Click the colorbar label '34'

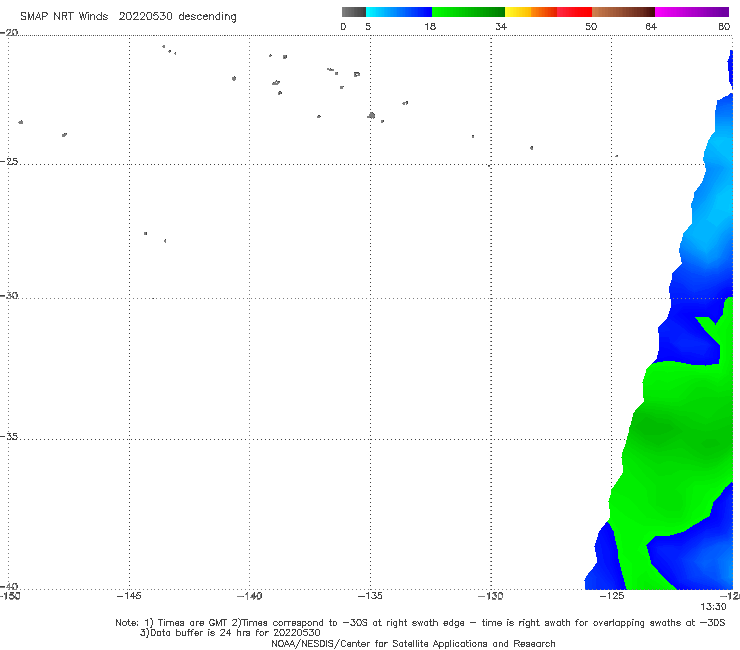(x=501, y=26)
